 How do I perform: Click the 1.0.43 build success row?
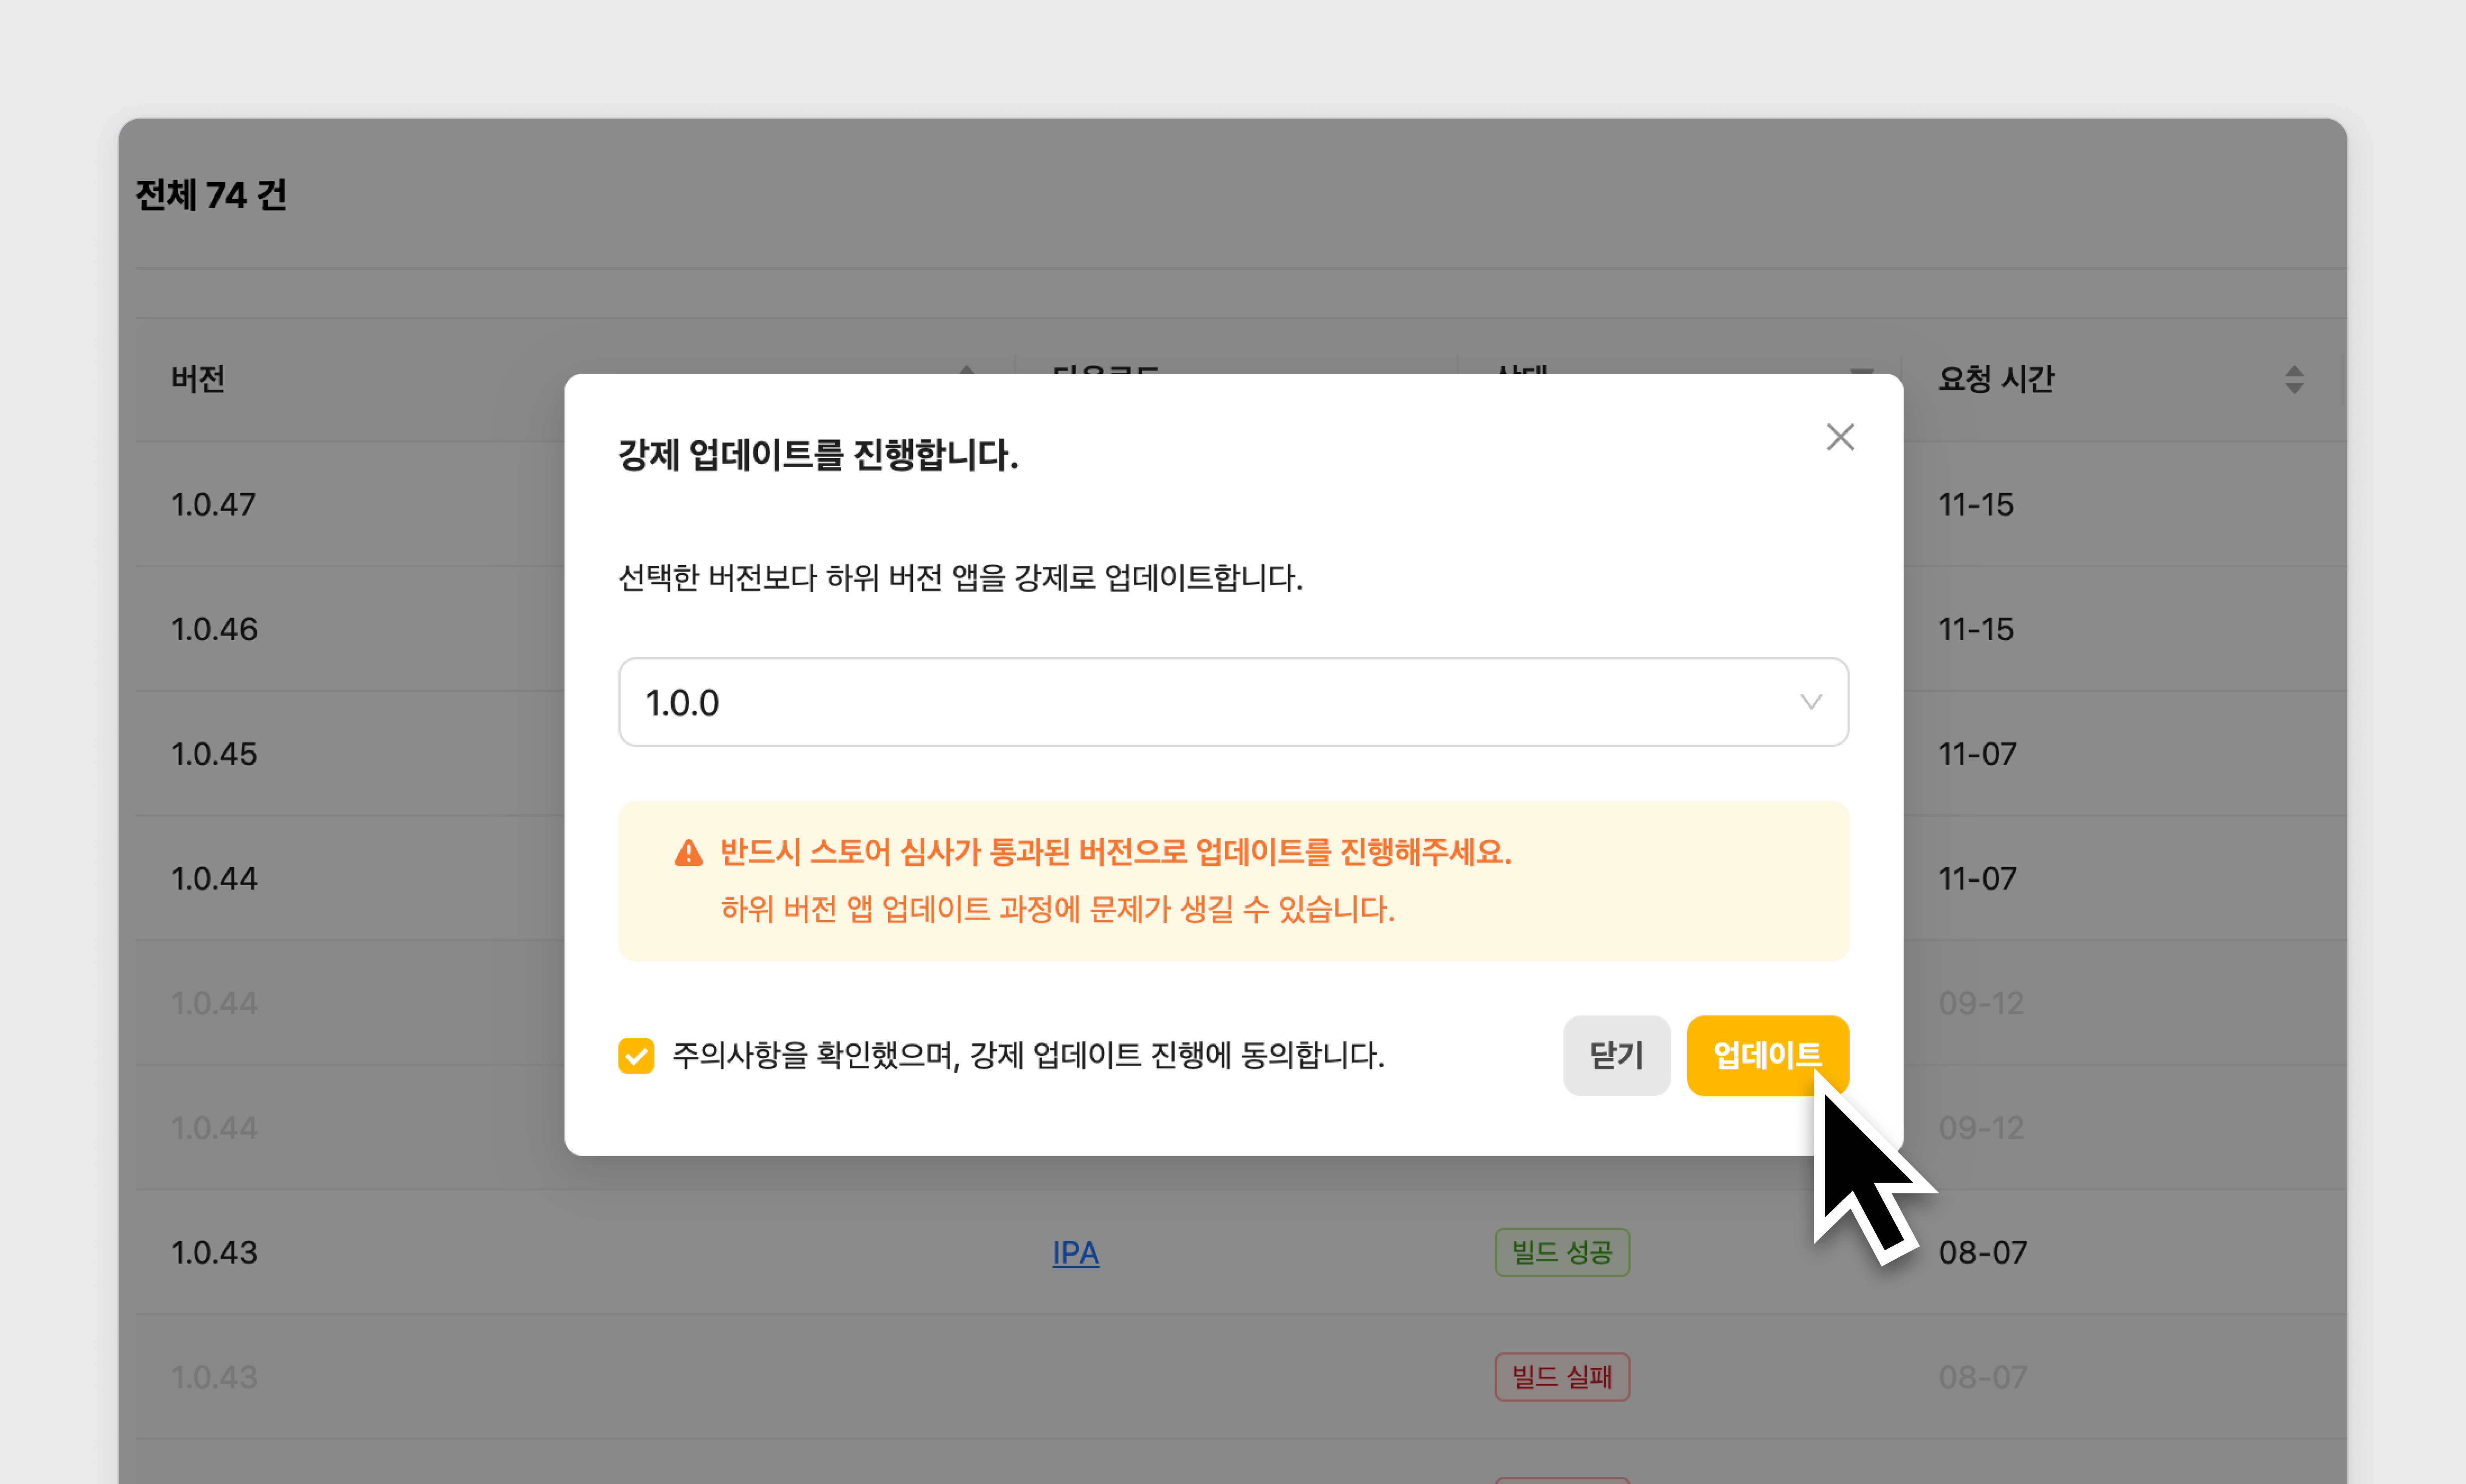tap(214, 1252)
